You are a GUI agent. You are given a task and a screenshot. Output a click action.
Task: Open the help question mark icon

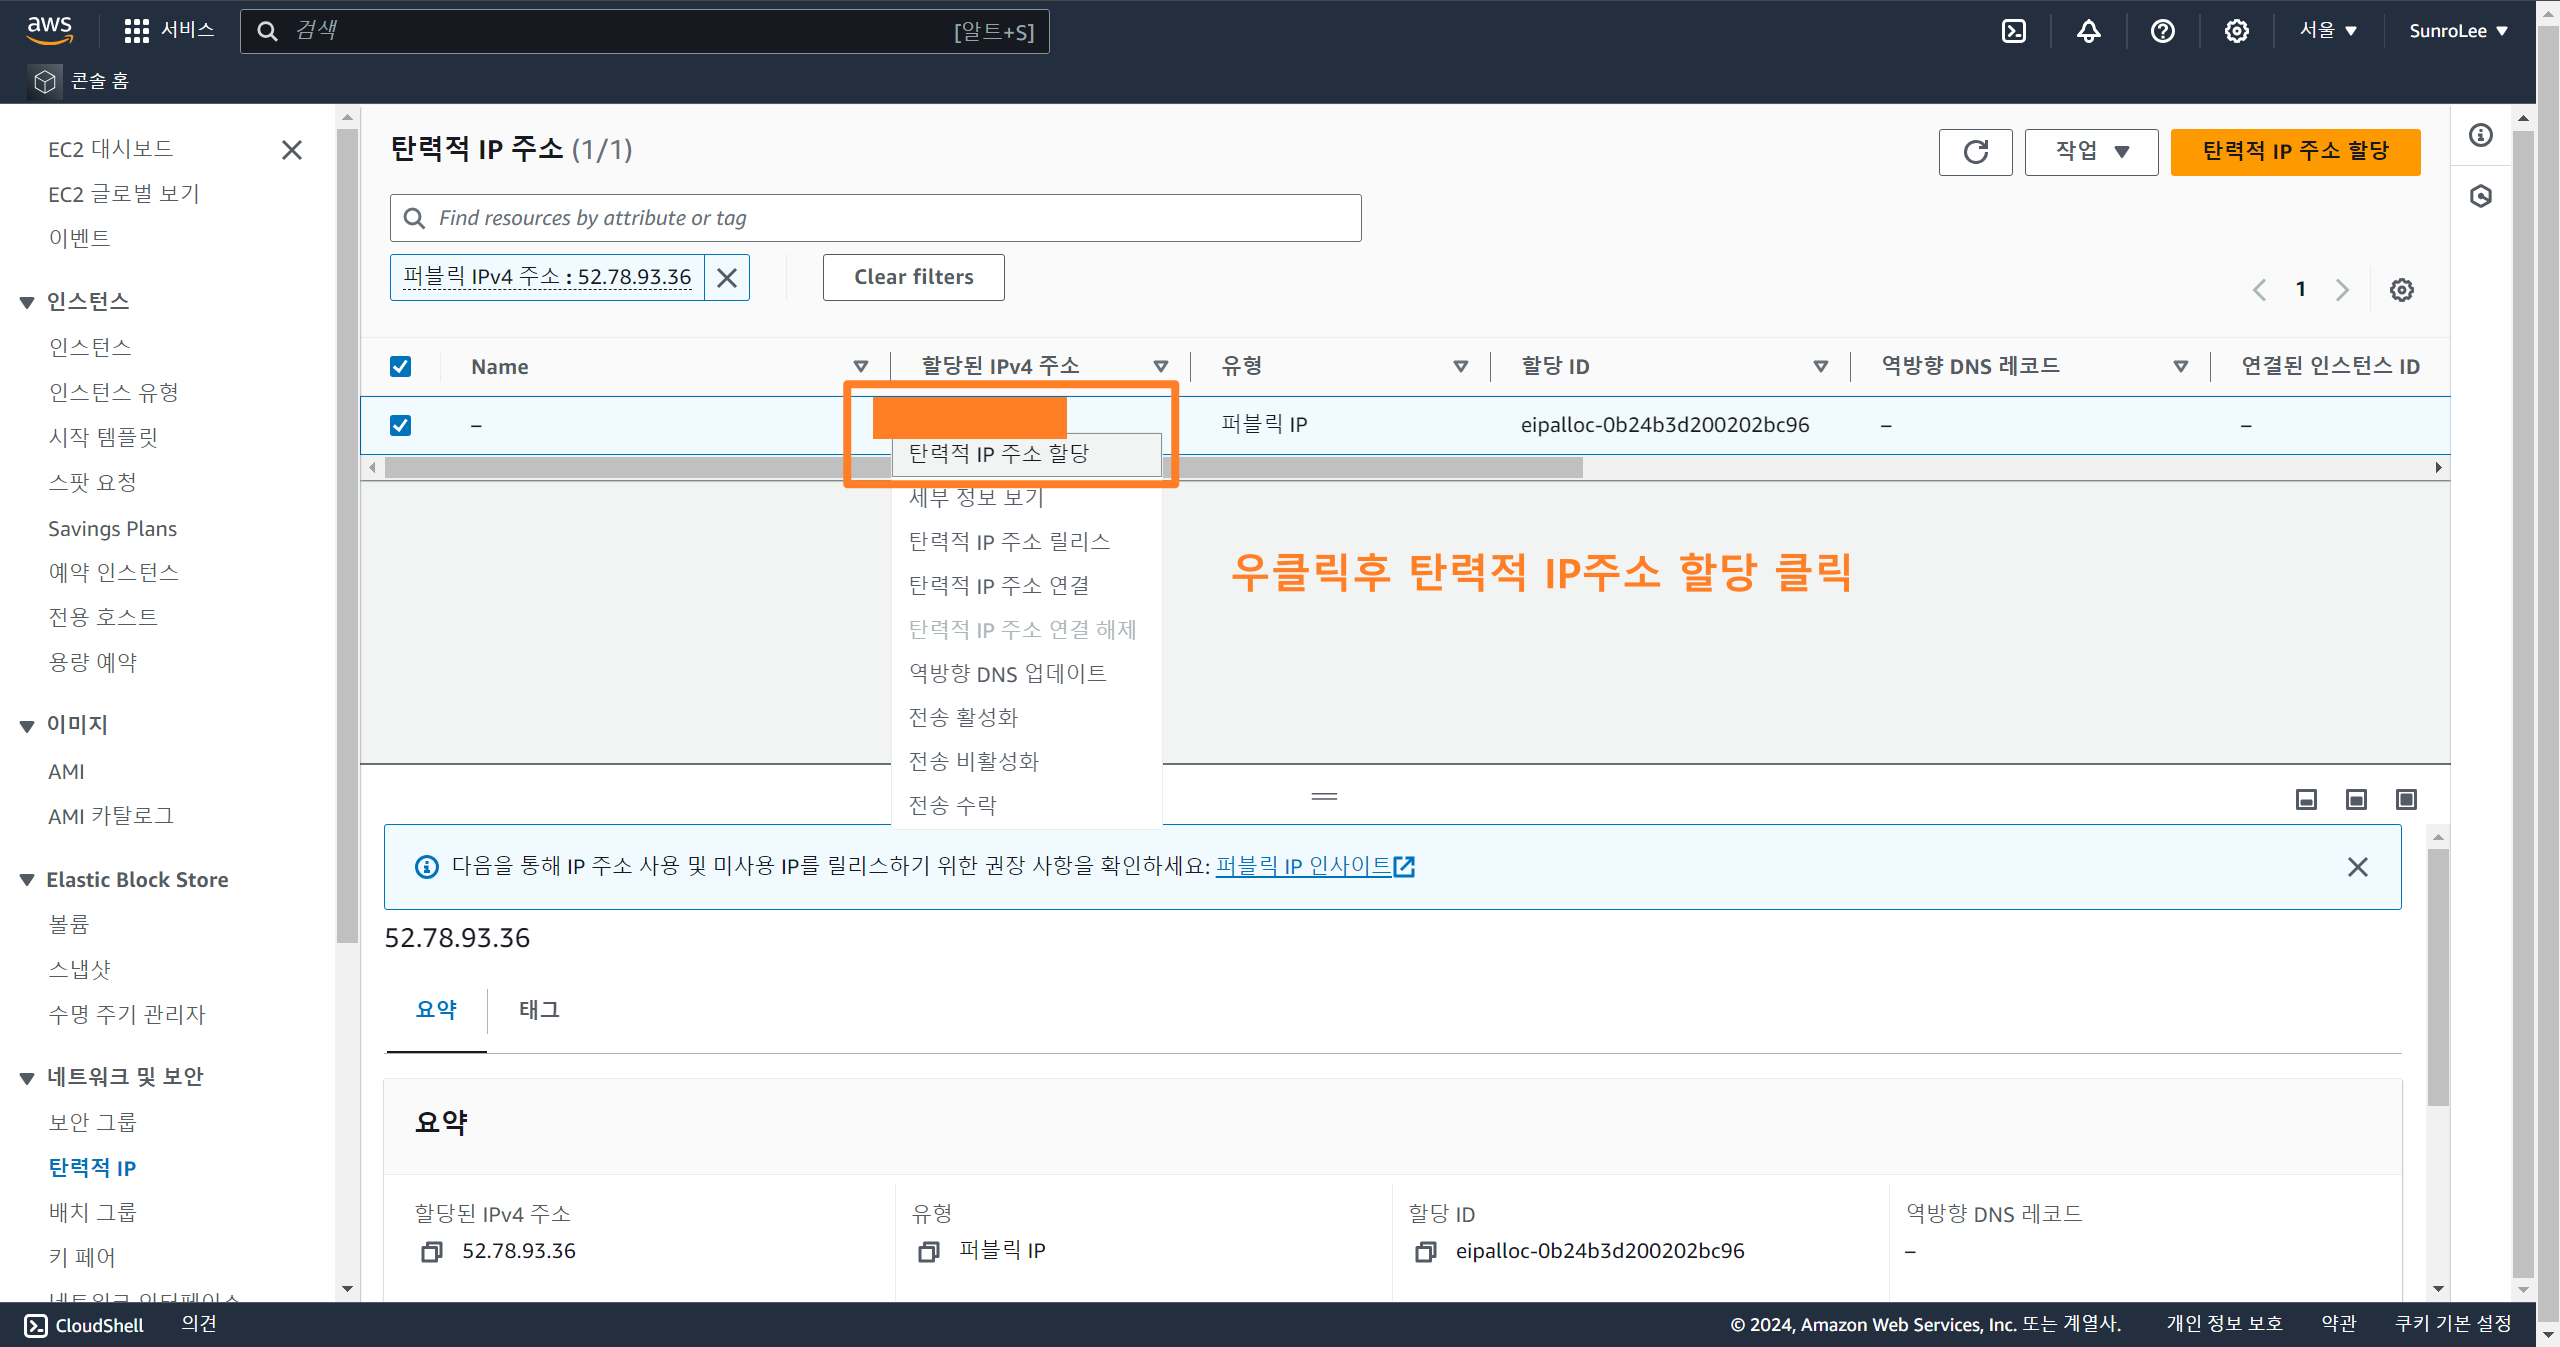(2162, 31)
